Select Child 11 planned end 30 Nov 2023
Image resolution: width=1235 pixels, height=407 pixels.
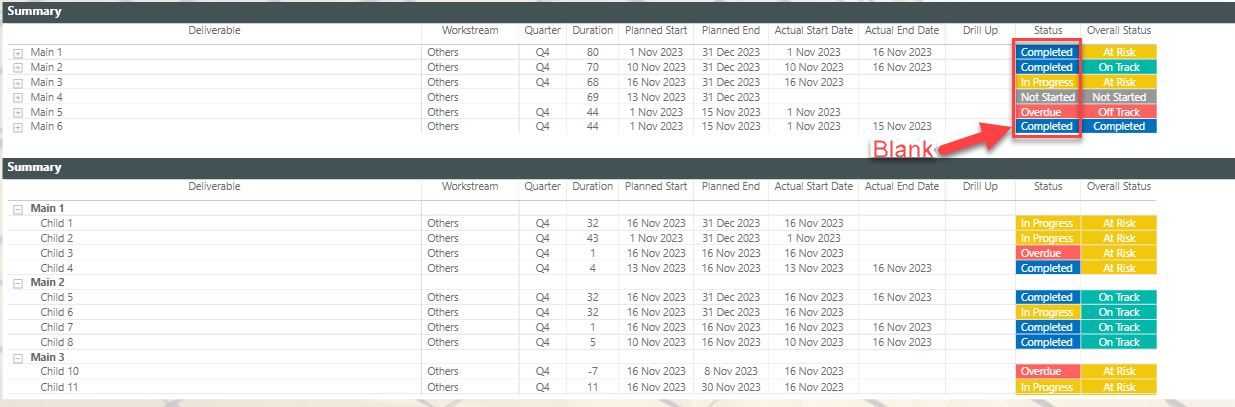[x=731, y=387]
